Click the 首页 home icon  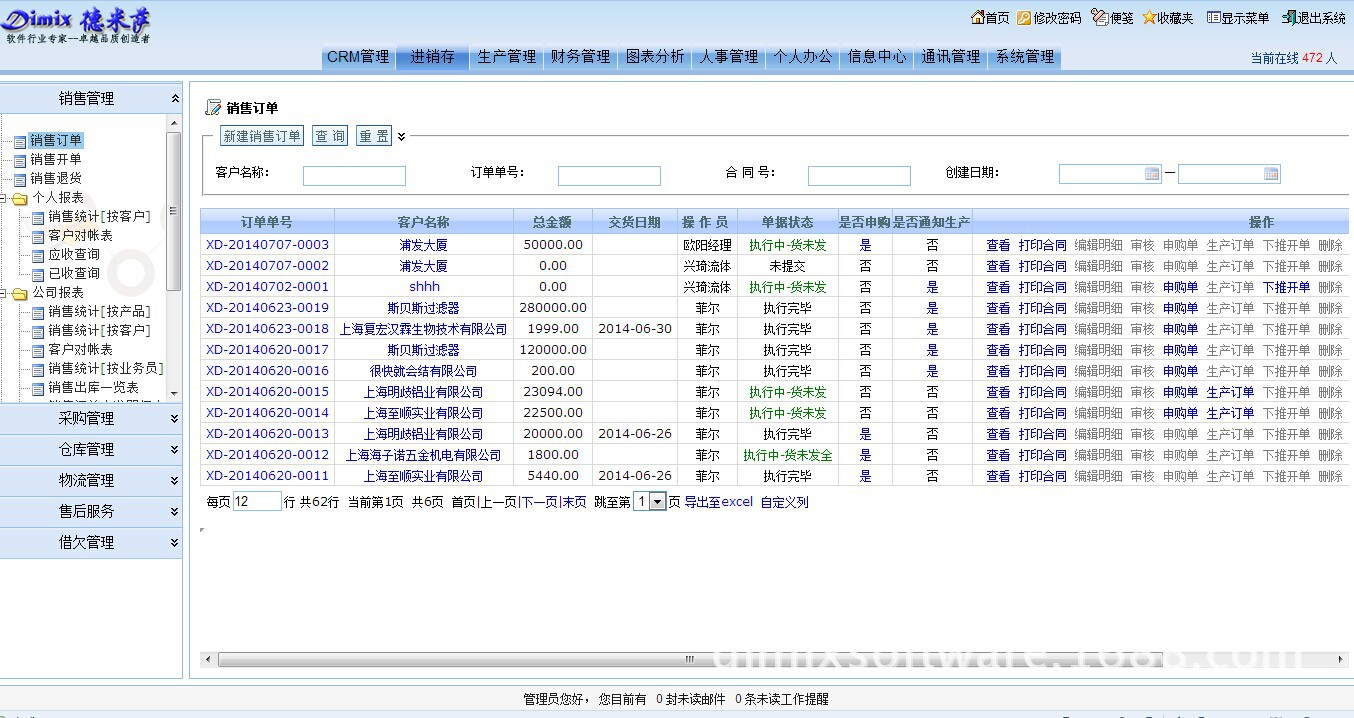click(977, 18)
